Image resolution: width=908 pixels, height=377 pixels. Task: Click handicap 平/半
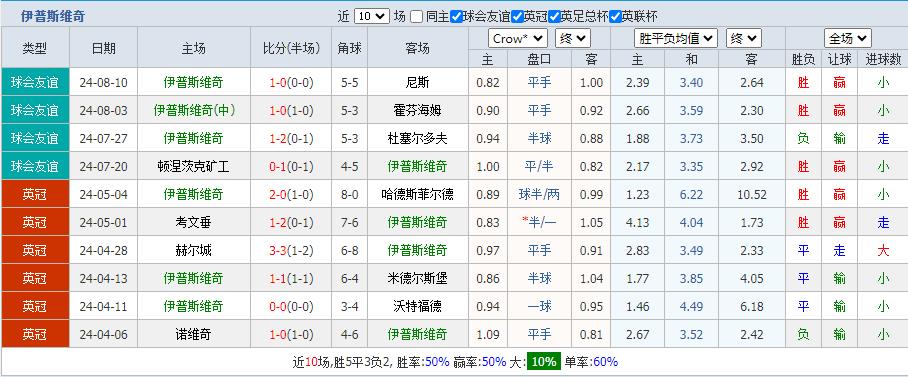tap(539, 167)
